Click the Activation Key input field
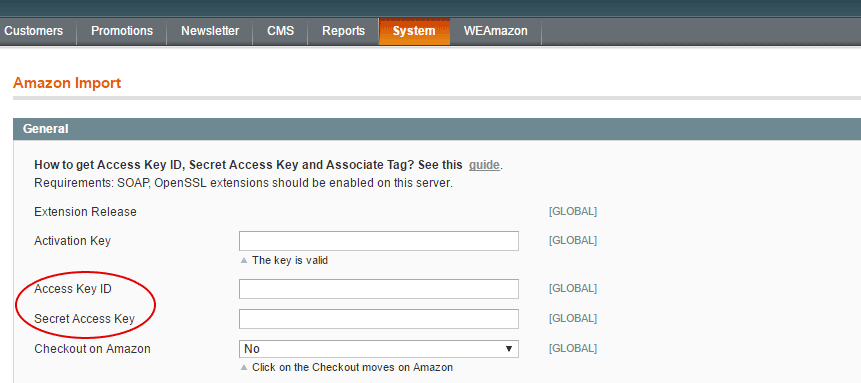The height and width of the screenshot is (383, 861). (x=379, y=241)
